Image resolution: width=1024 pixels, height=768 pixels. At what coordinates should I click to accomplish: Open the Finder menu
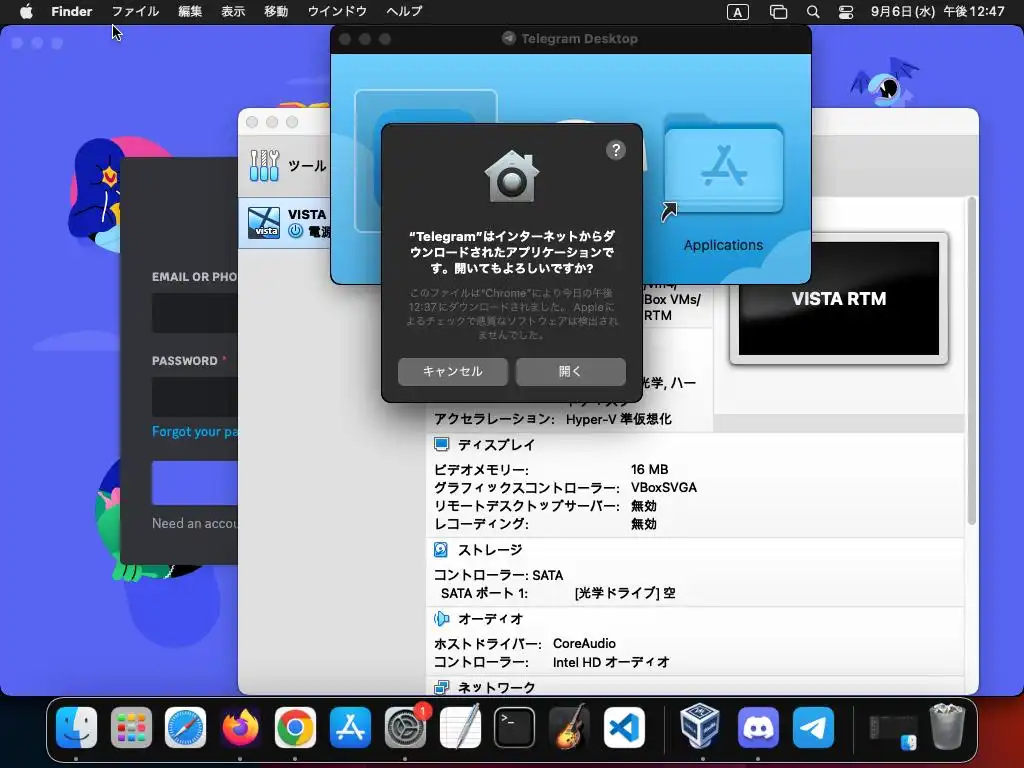(72, 11)
